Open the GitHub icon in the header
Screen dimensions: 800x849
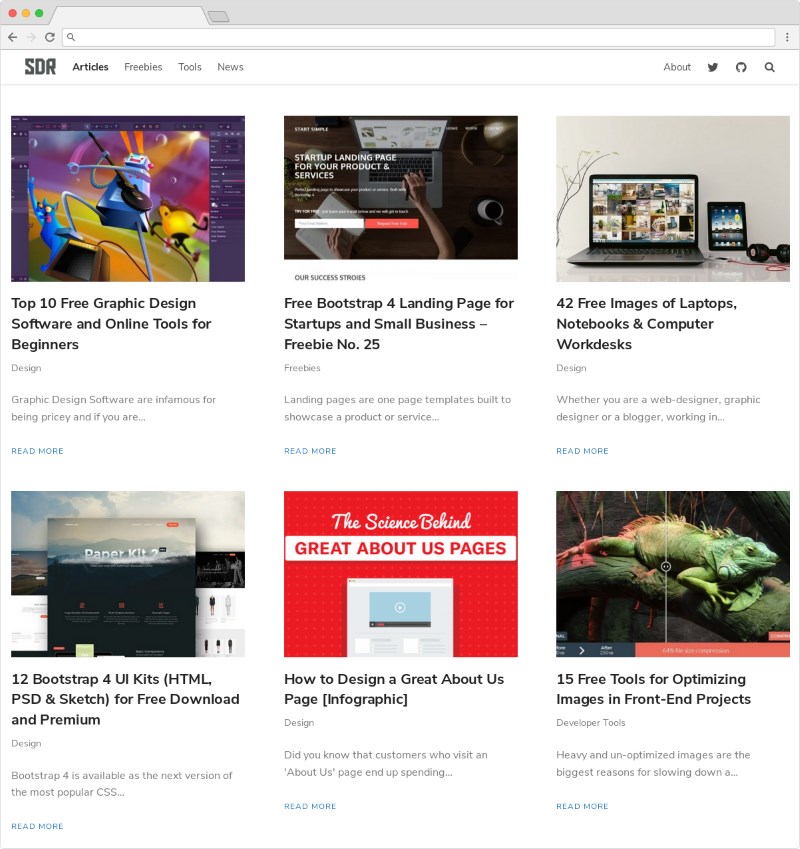tap(741, 67)
